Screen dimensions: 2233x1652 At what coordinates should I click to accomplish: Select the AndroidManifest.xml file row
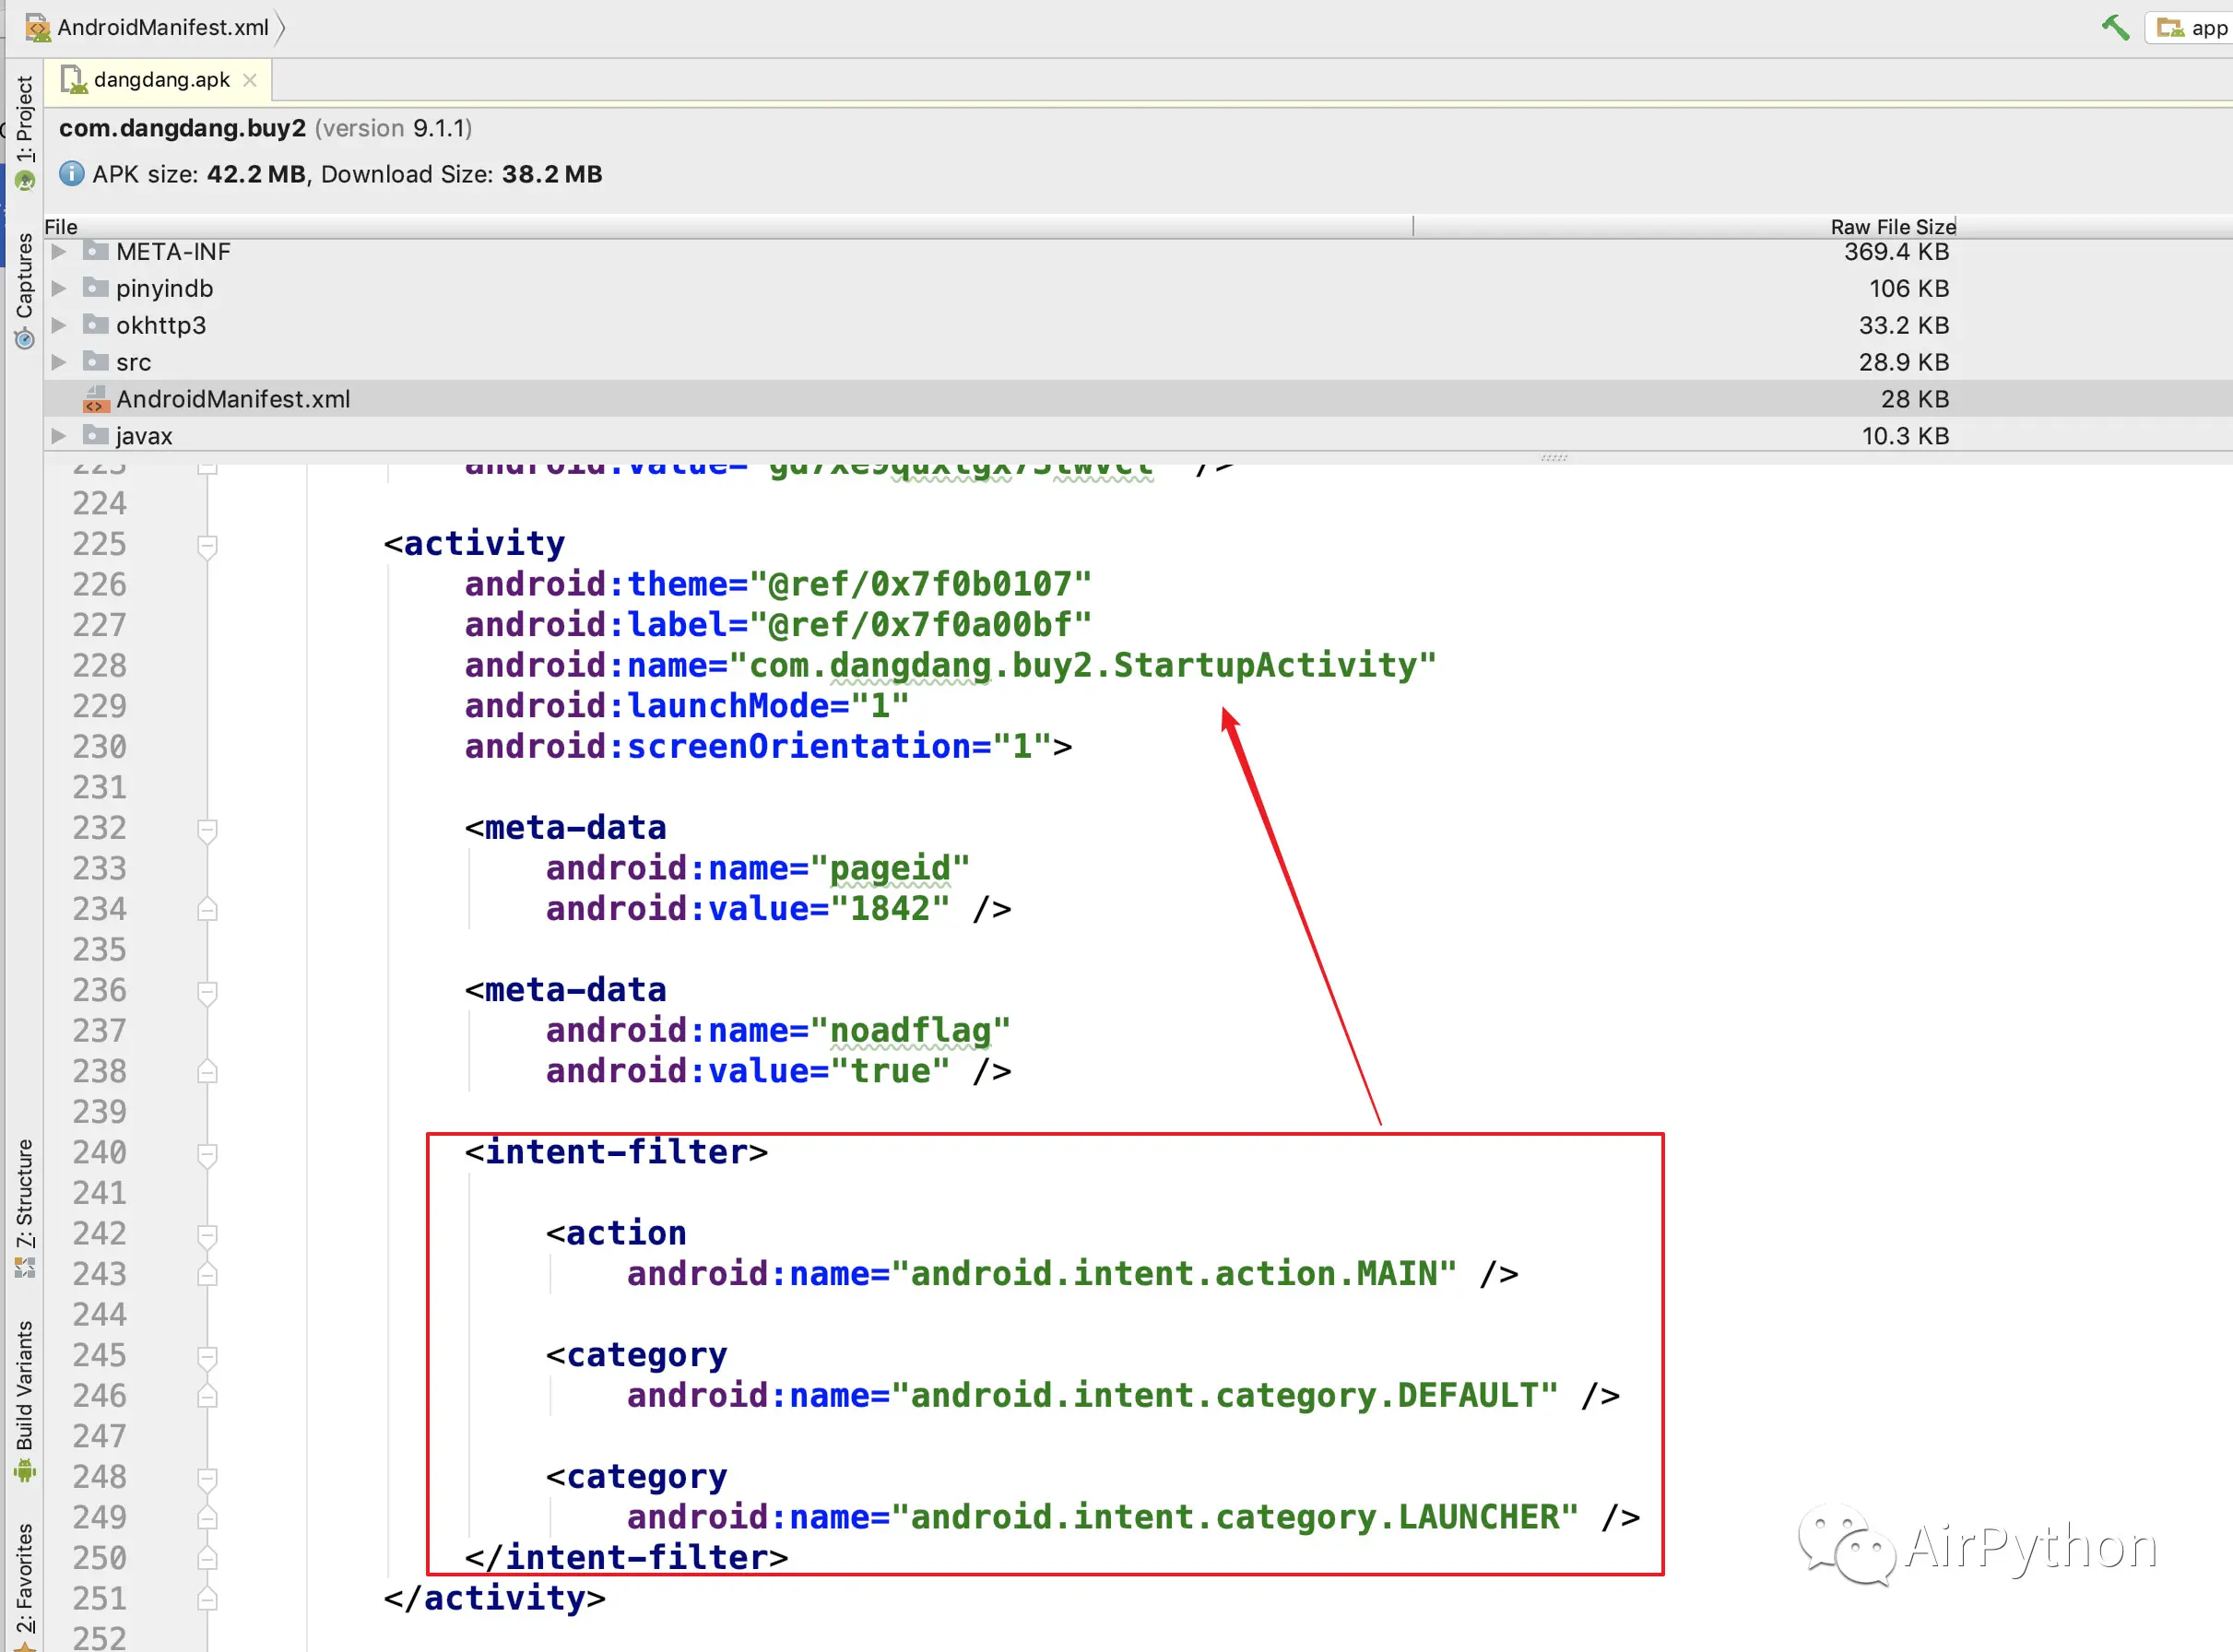click(x=232, y=399)
